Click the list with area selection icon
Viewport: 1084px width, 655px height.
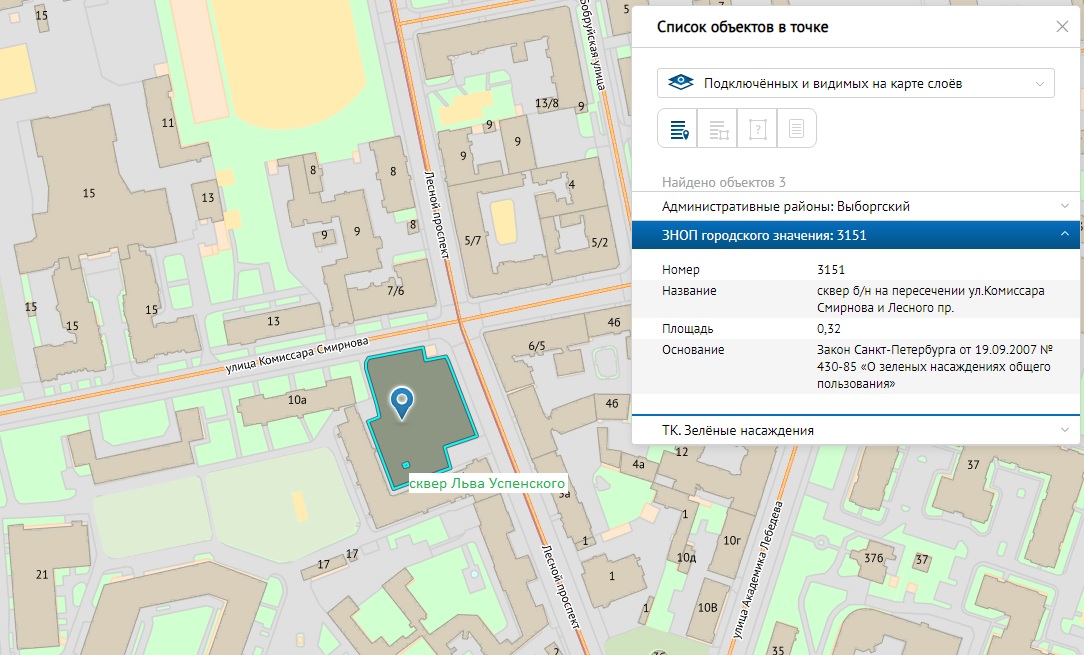point(717,129)
